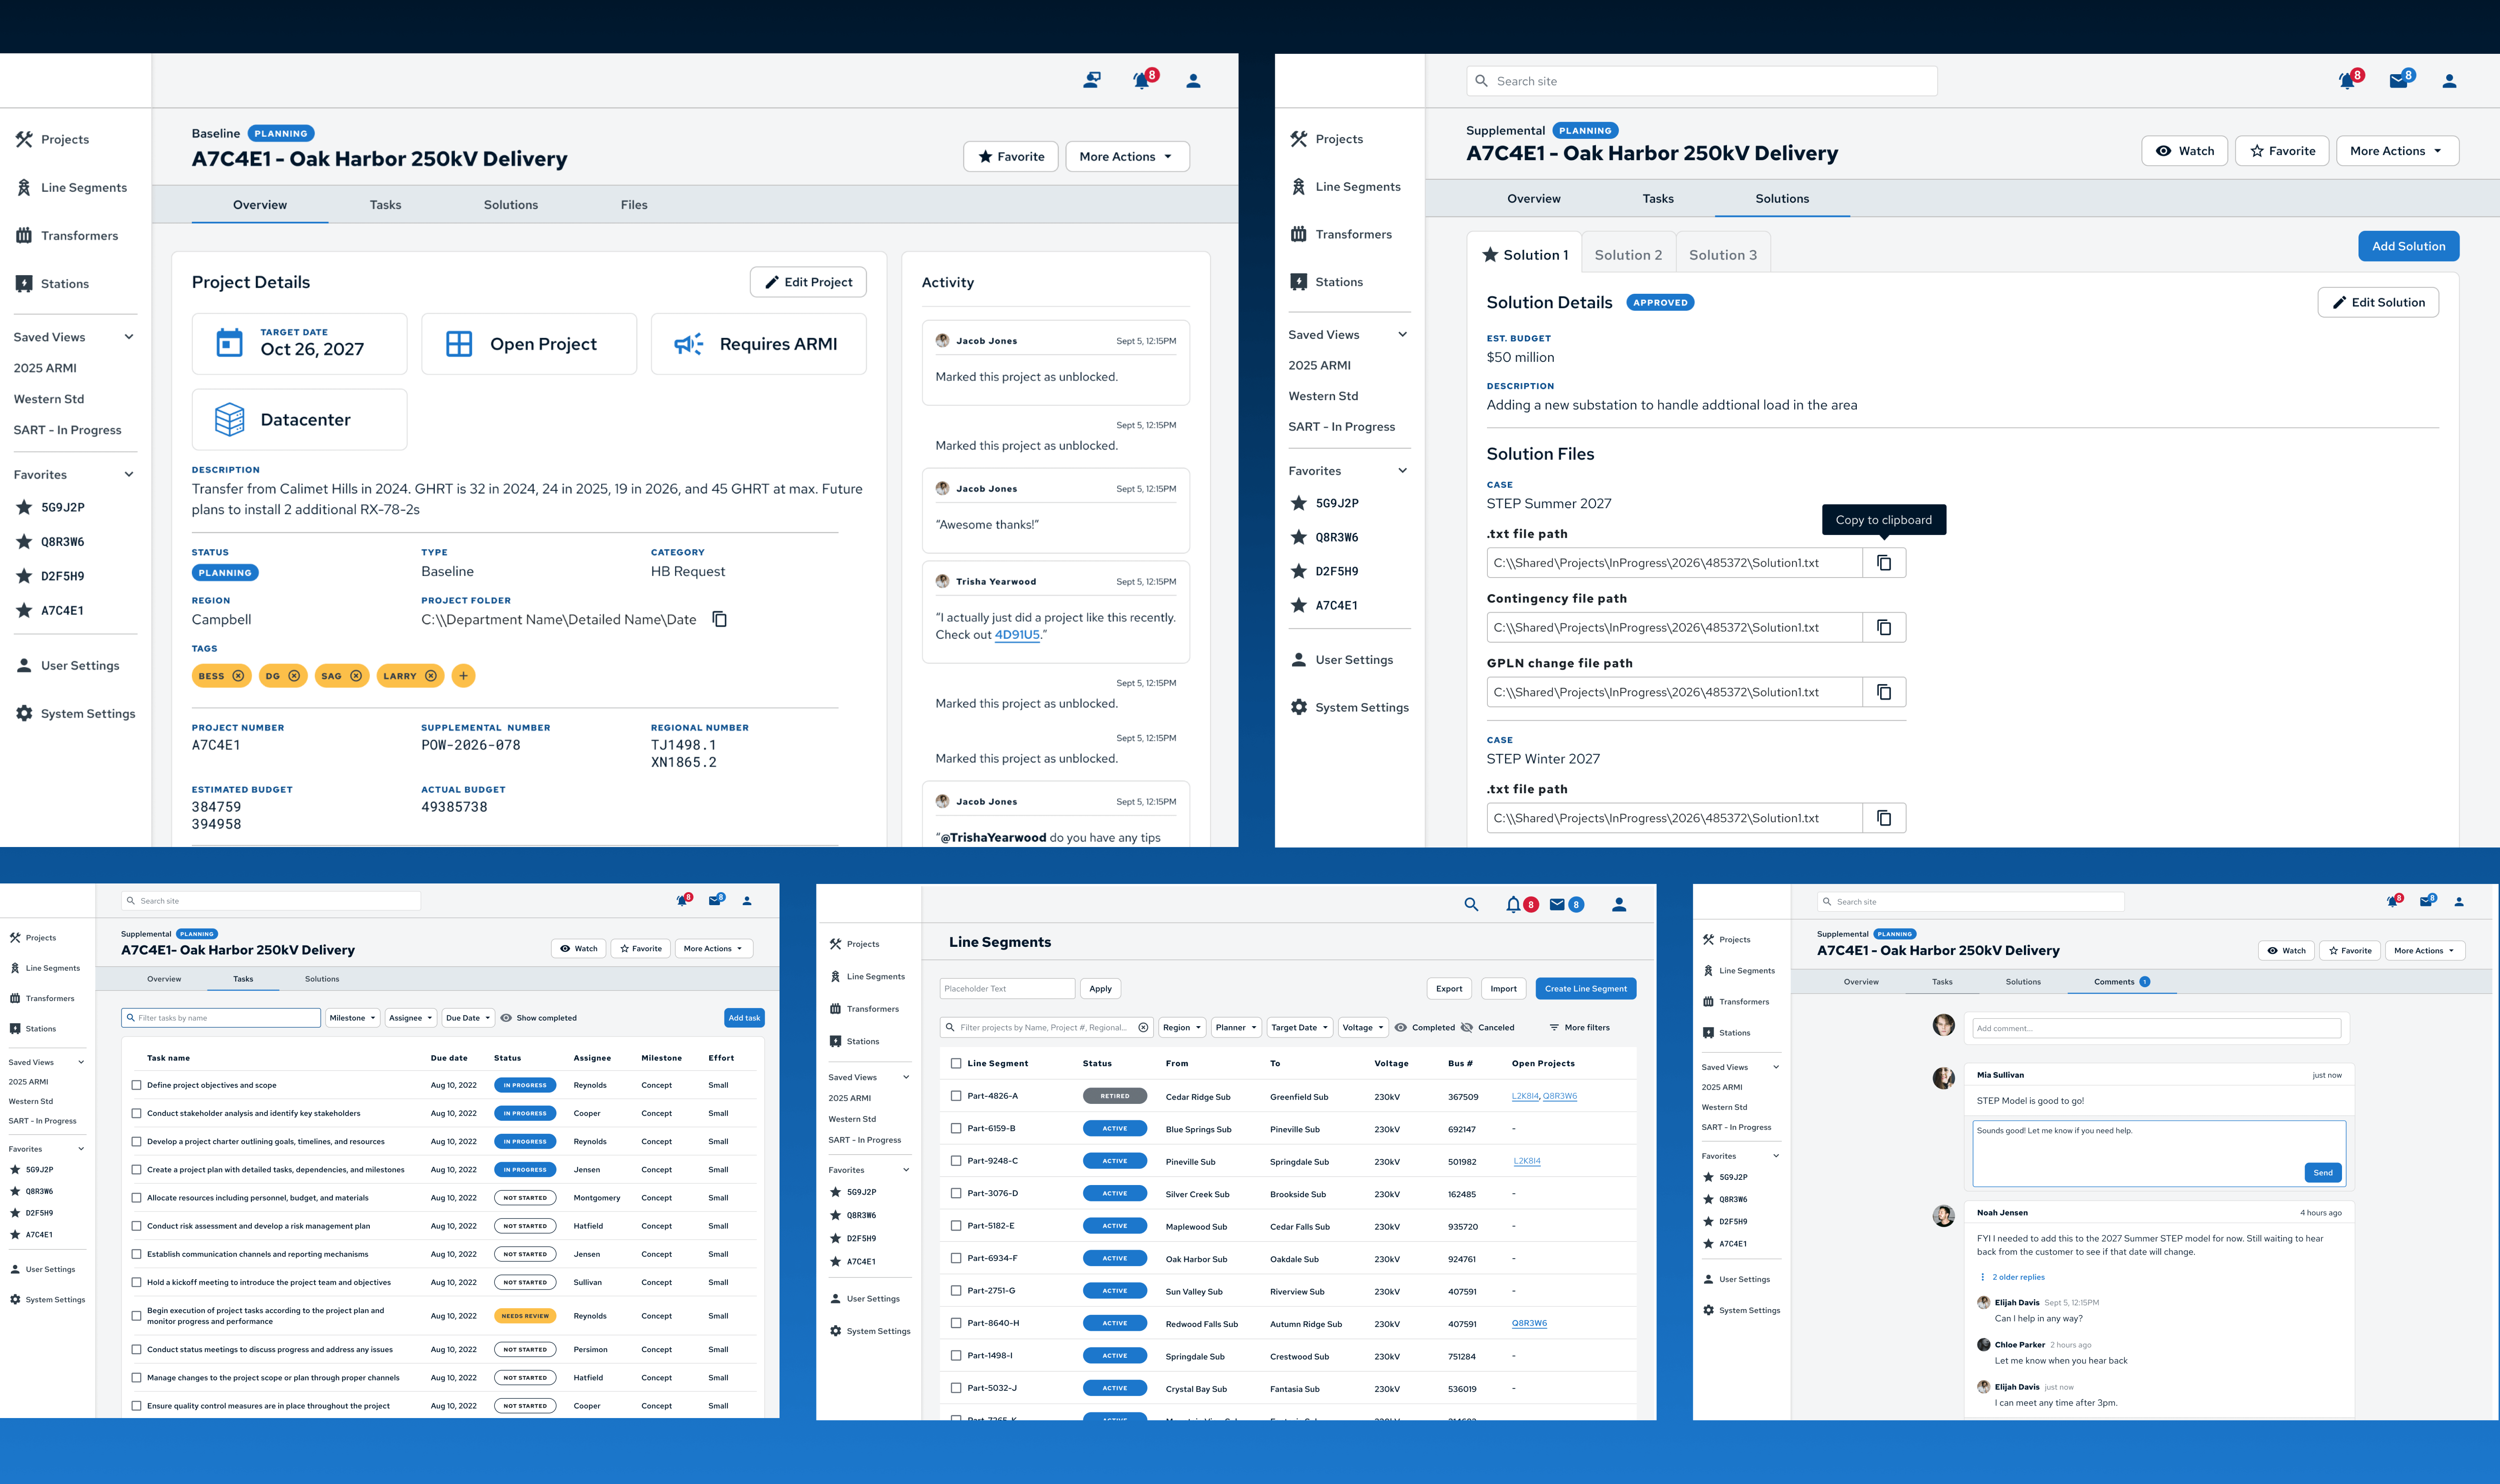Select favorite 5G9J2P in Overview window sidebar
2500x1484 pixels.
[50, 507]
